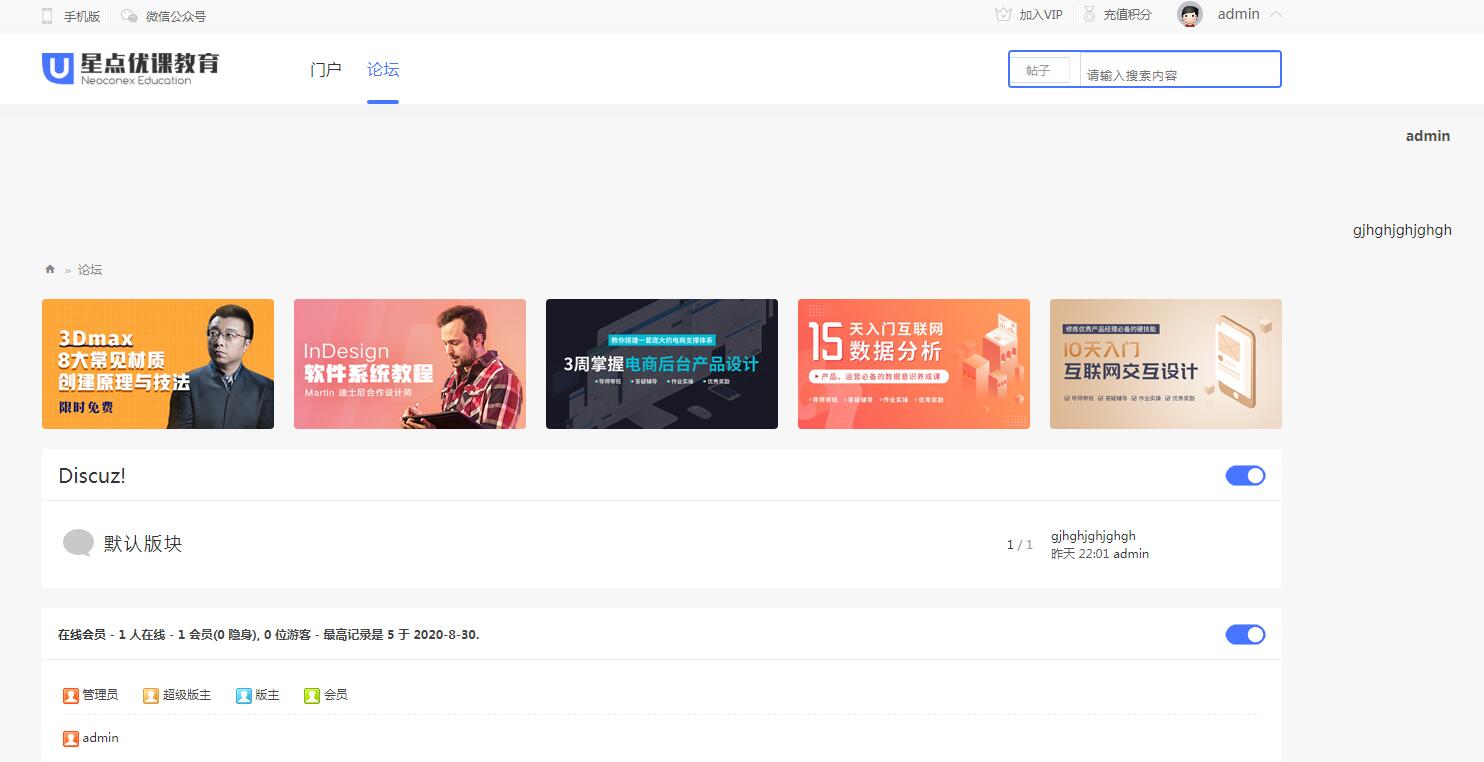Image resolution: width=1484 pixels, height=762 pixels.
Task: Expand the admin user menu arrow
Action: (x=1275, y=15)
